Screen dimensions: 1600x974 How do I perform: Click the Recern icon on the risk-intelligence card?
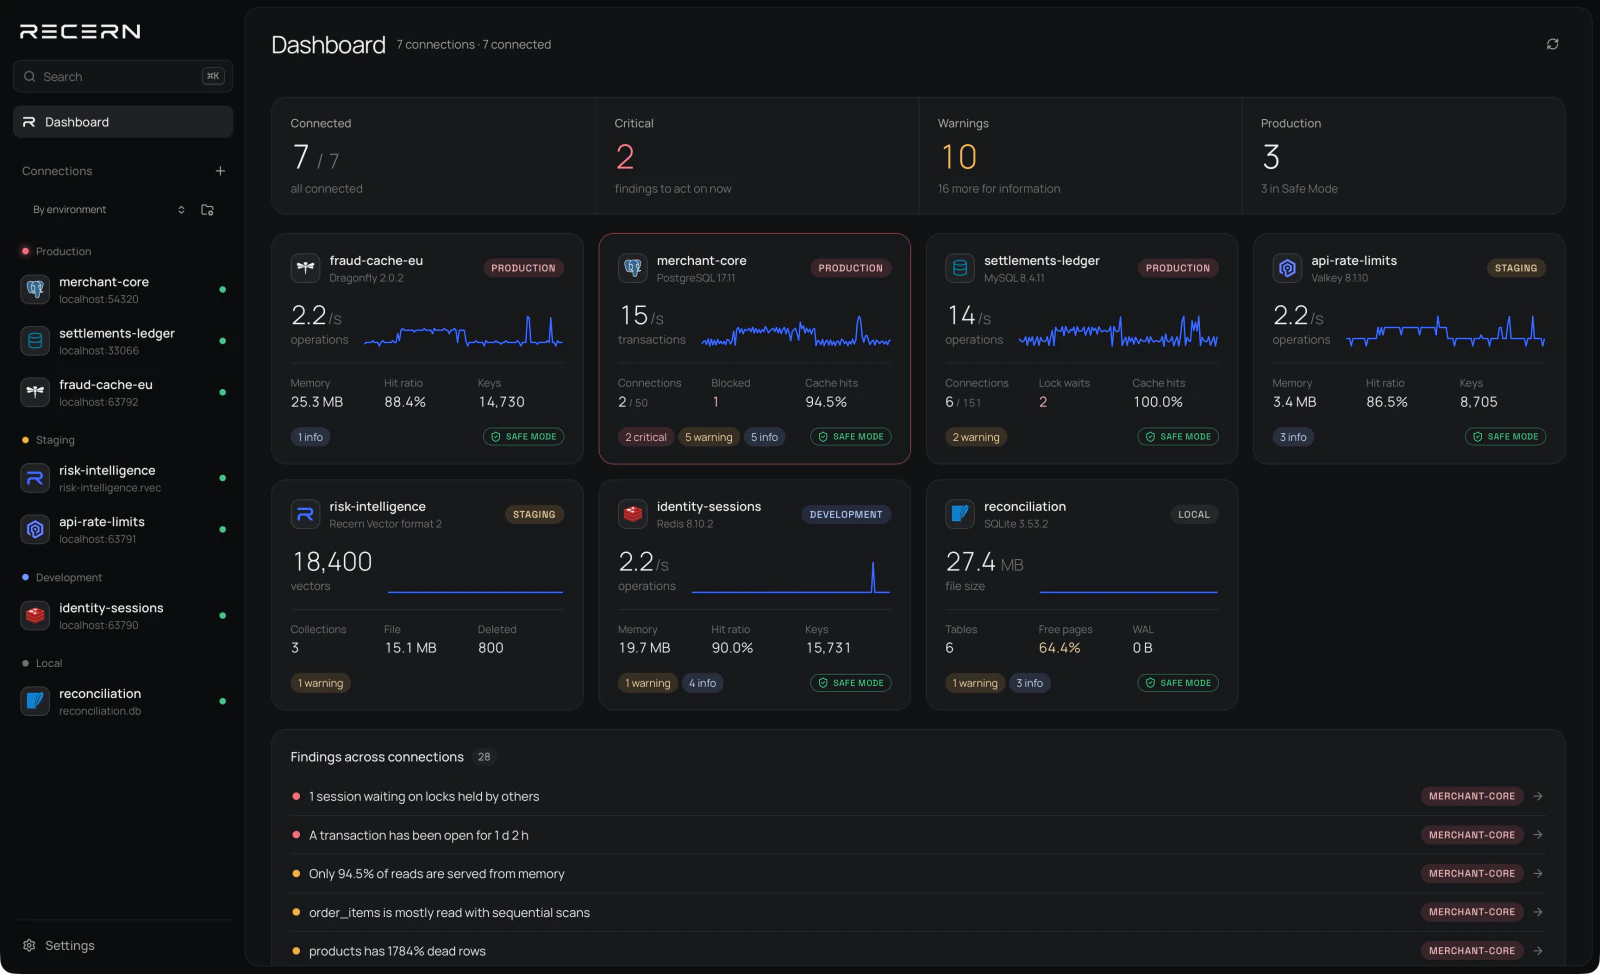[305, 514]
